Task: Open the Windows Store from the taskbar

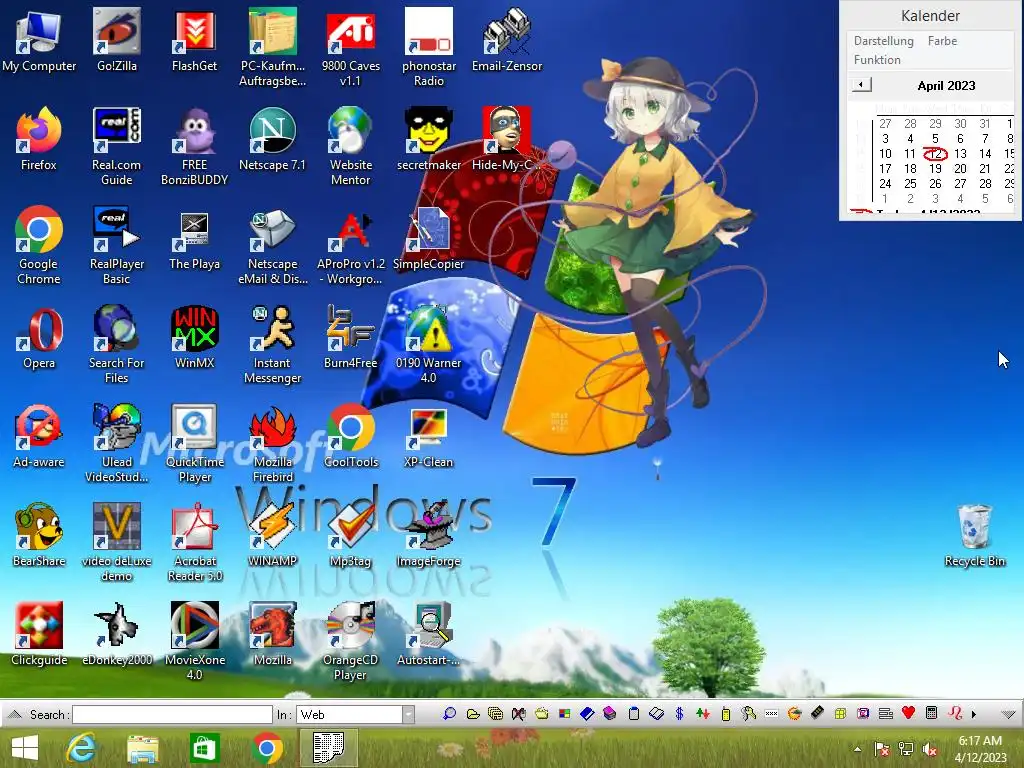Action: (204, 748)
